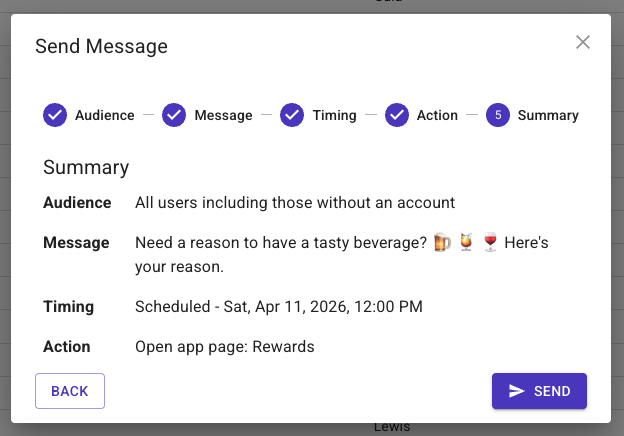Image resolution: width=624 pixels, height=436 pixels.
Task: Jump to the Message step label
Action: click(x=223, y=115)
